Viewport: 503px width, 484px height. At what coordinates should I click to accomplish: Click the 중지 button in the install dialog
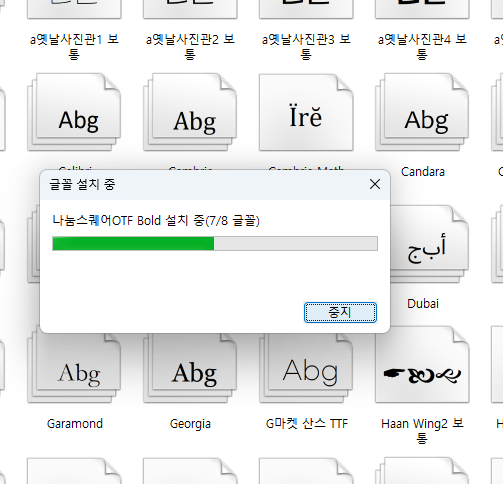click(x=340, y=312)
